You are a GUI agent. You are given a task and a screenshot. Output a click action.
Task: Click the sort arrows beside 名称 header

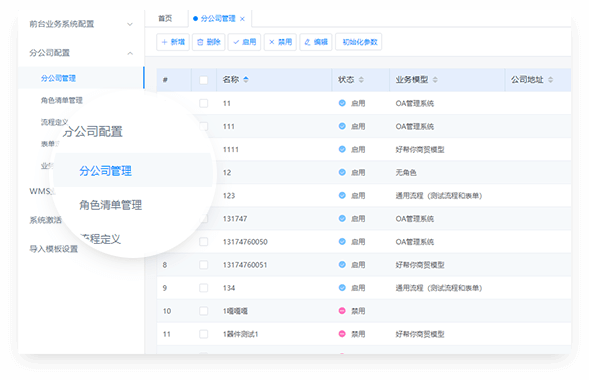click(x=246, y=80)
